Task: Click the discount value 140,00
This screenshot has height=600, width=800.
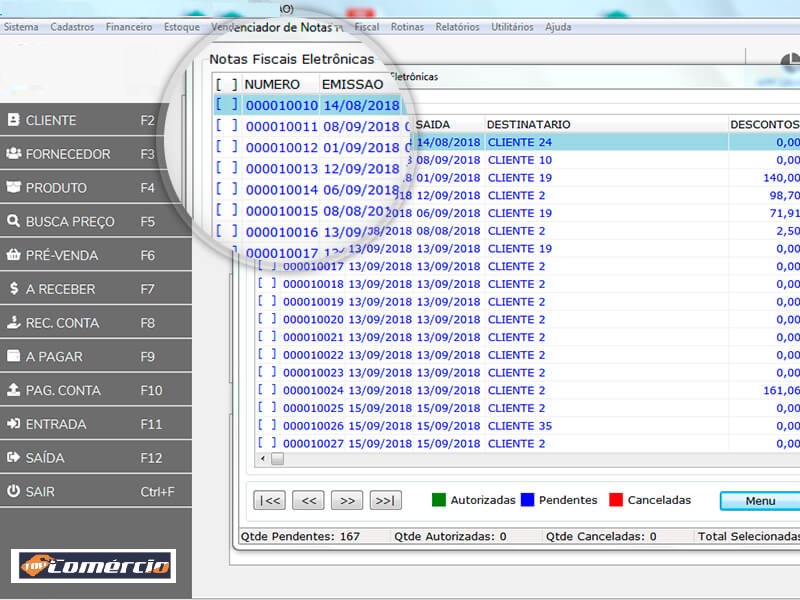Action: coord(781,178)
